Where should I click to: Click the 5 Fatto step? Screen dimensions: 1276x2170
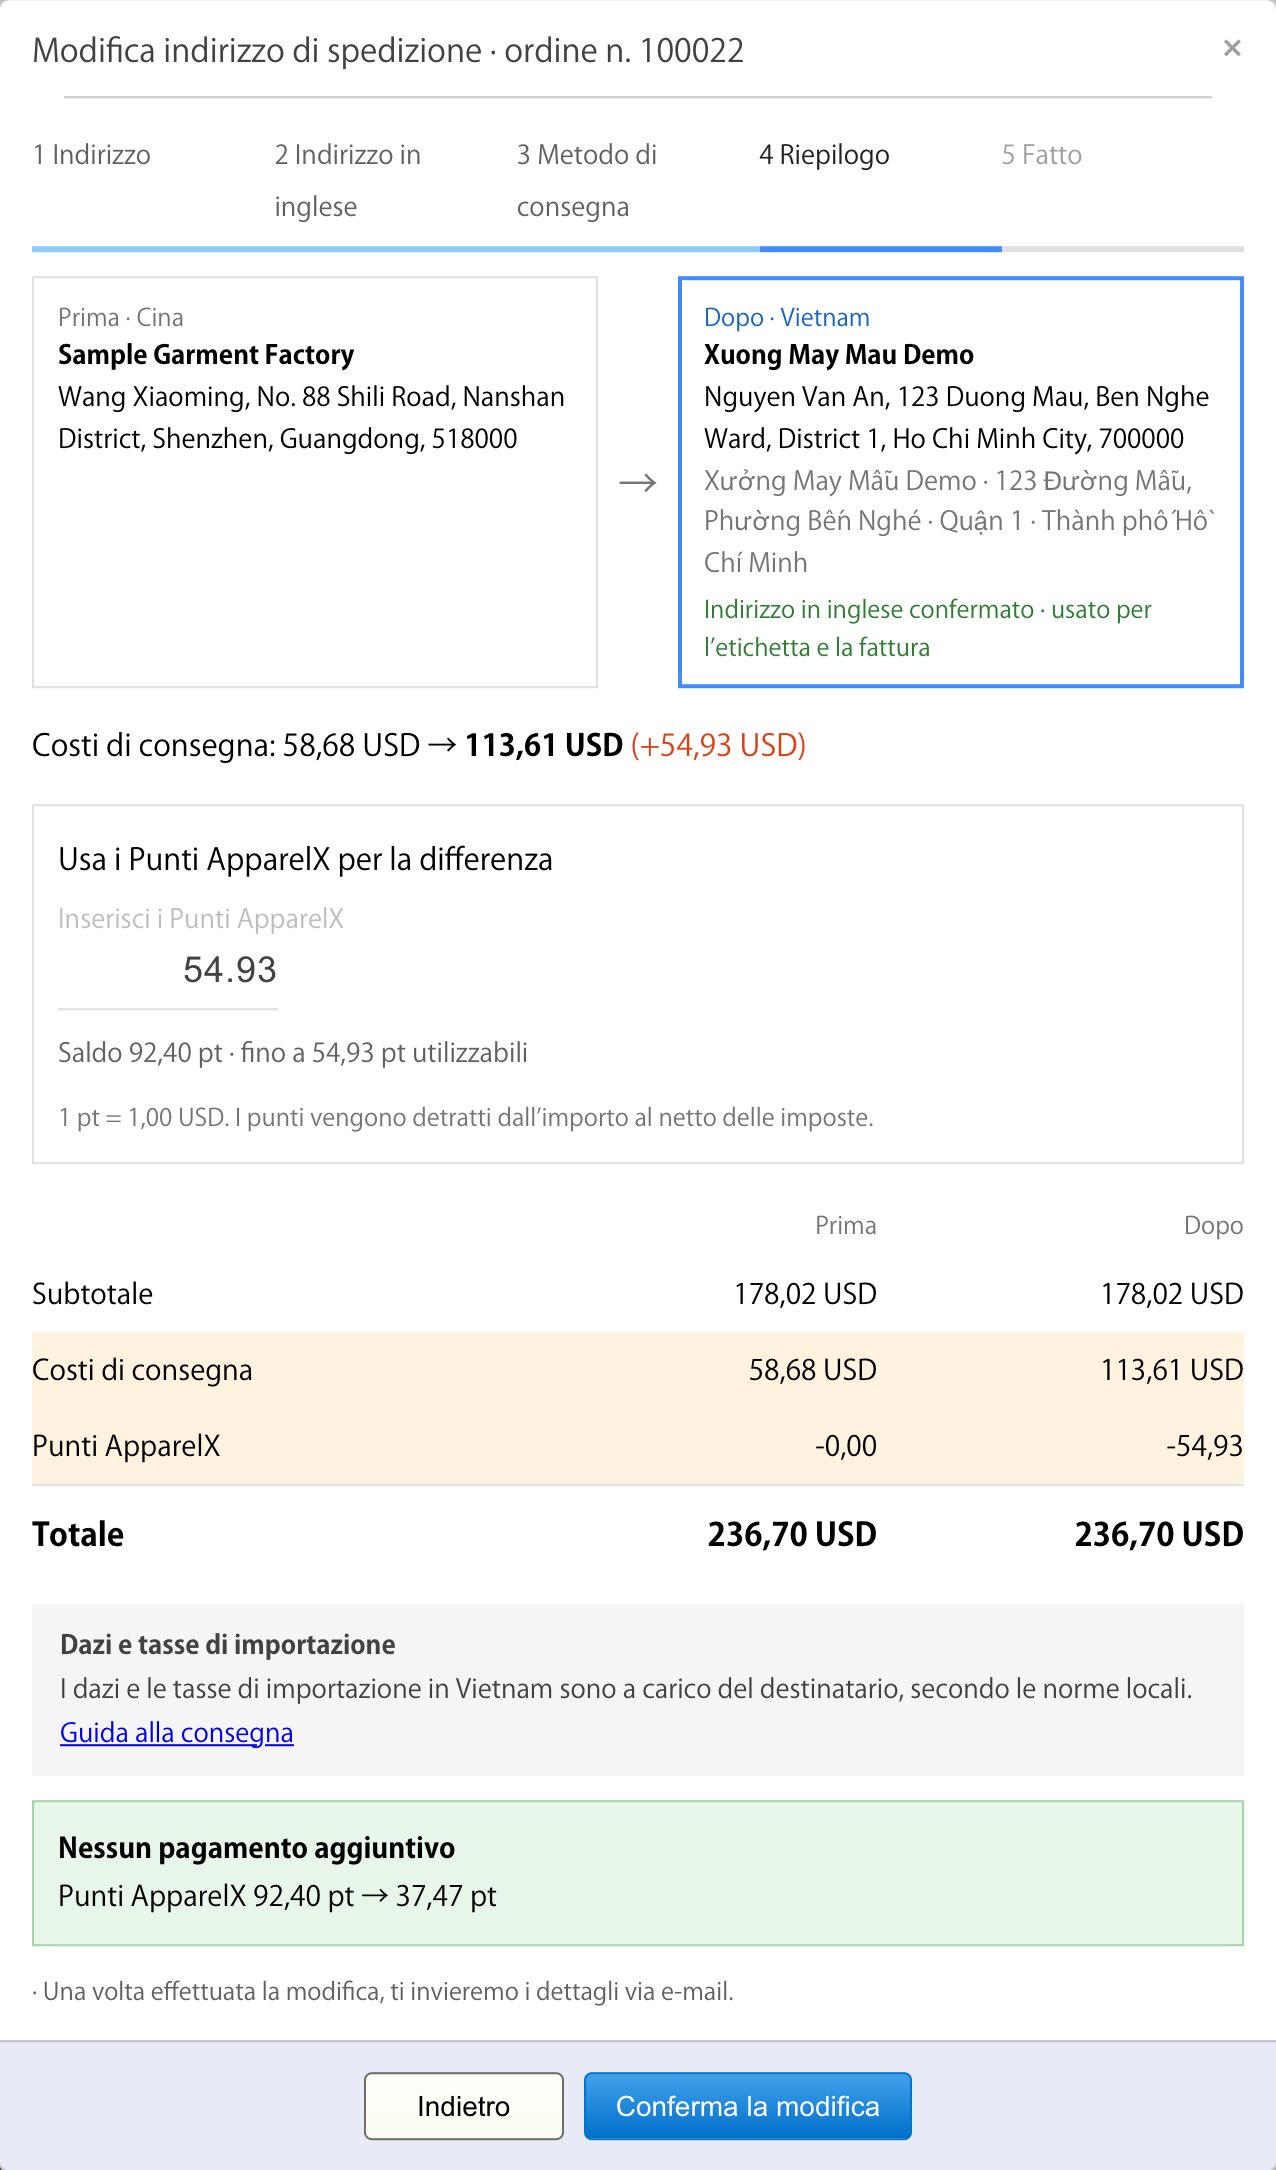[x=1042, y=155]
